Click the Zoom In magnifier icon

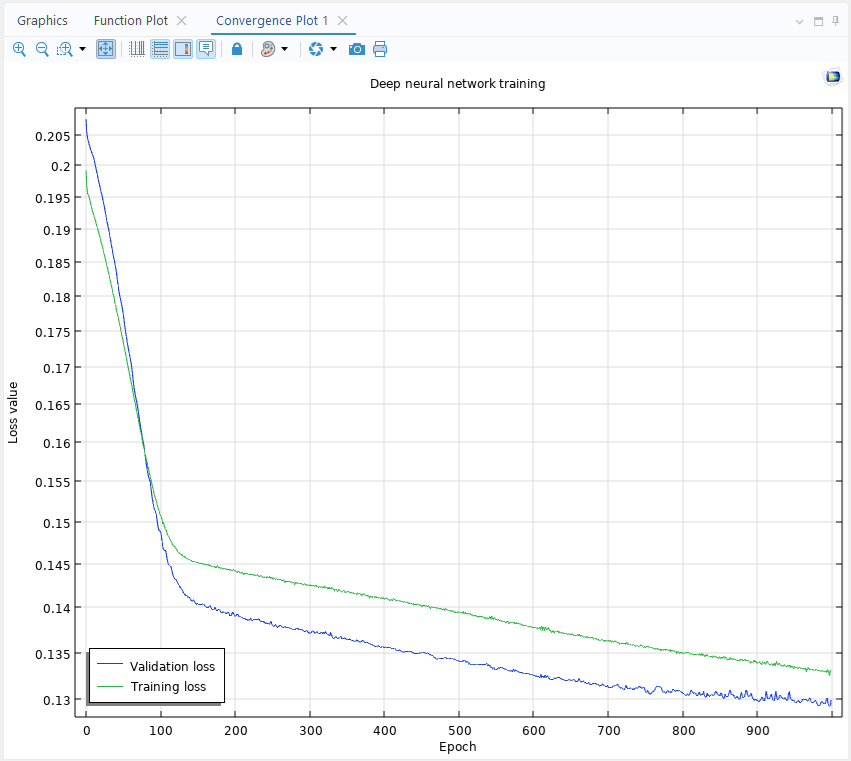click(19, 49)
